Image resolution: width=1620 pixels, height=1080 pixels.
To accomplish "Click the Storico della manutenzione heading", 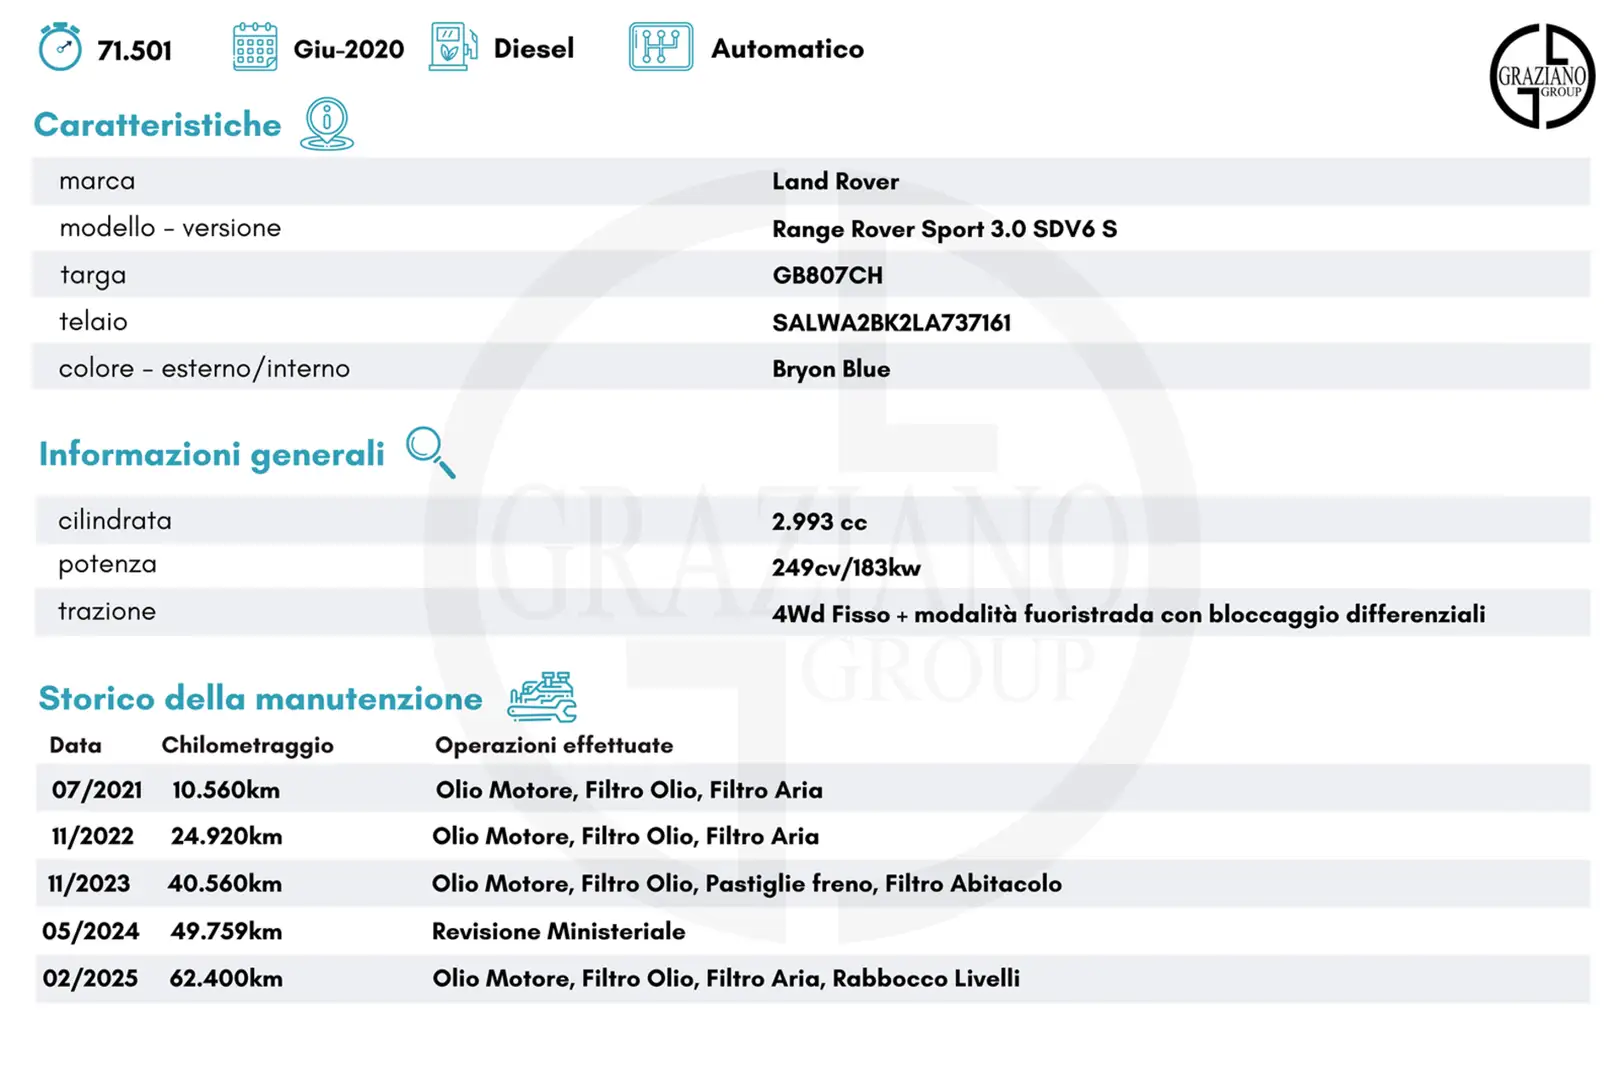I will click(260, 698).
